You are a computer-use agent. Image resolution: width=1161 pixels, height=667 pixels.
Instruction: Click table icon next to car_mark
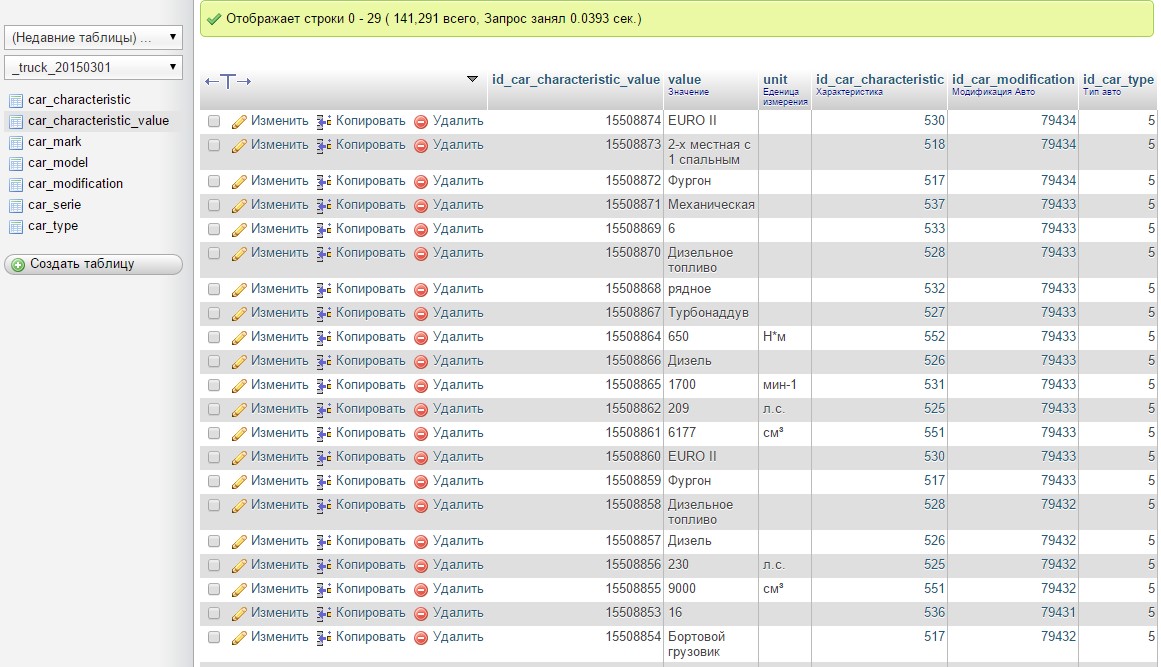16,143
